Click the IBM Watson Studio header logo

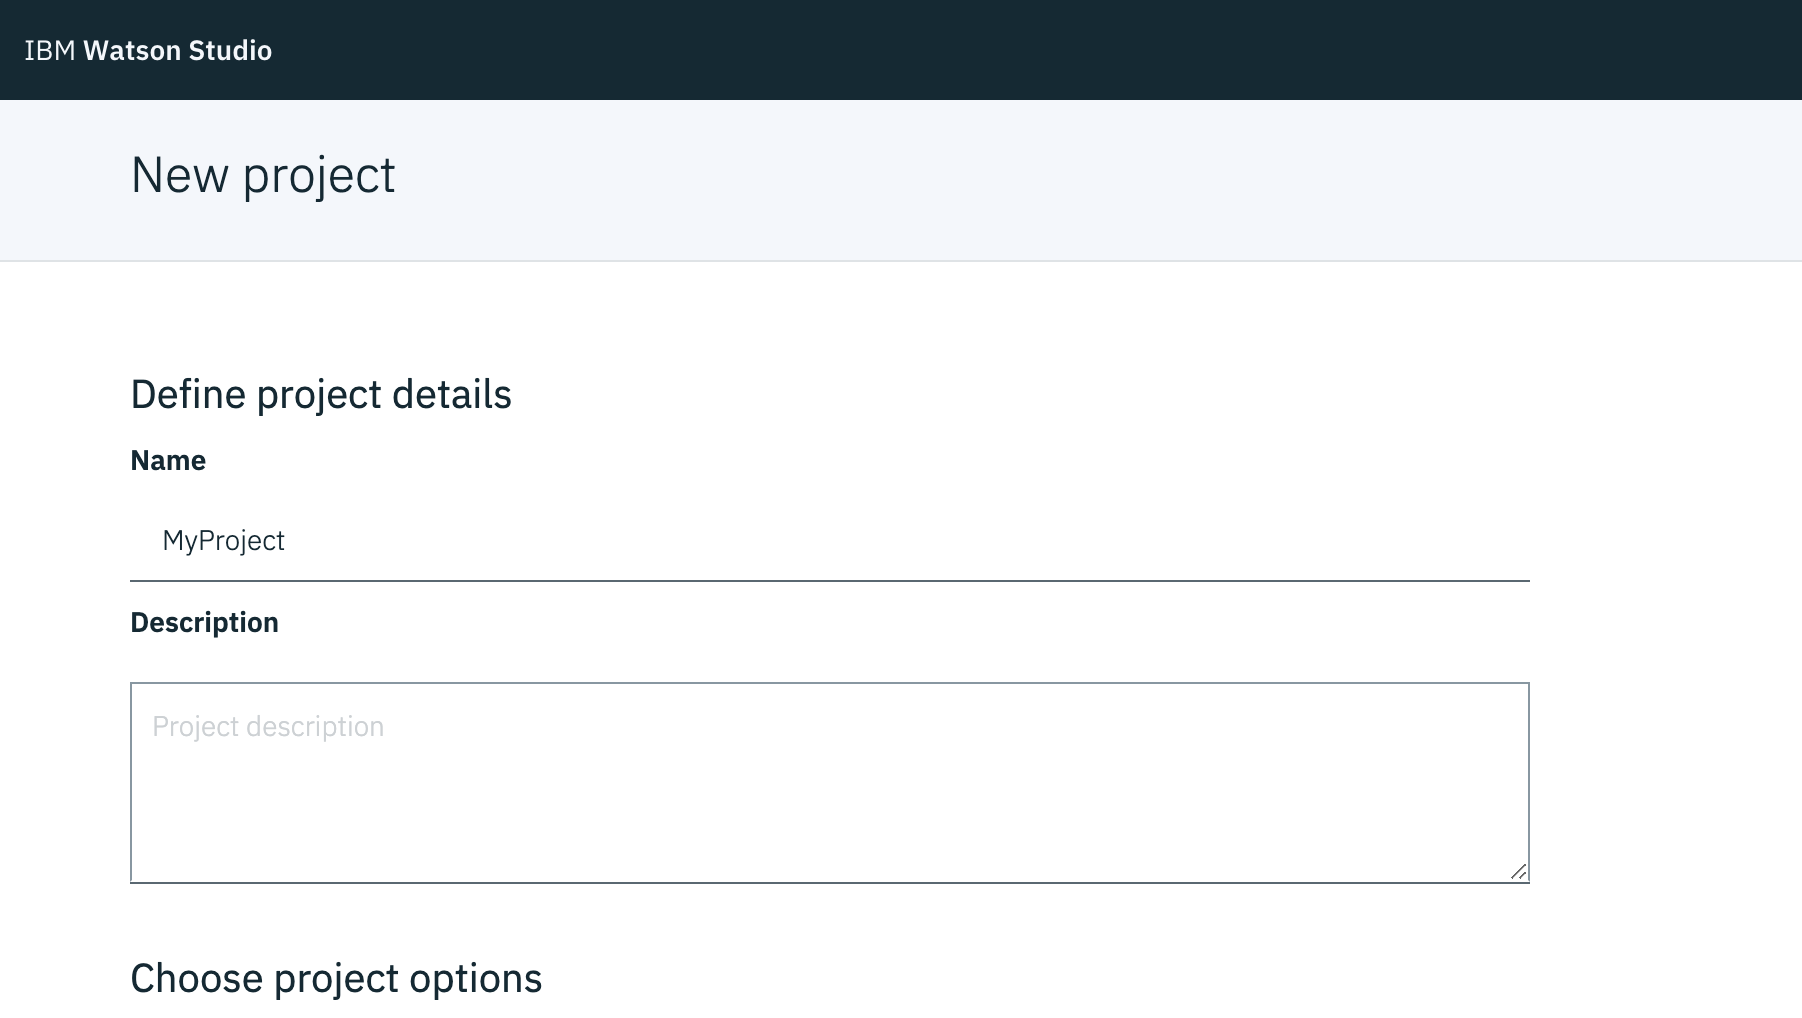tap(148, 51)
